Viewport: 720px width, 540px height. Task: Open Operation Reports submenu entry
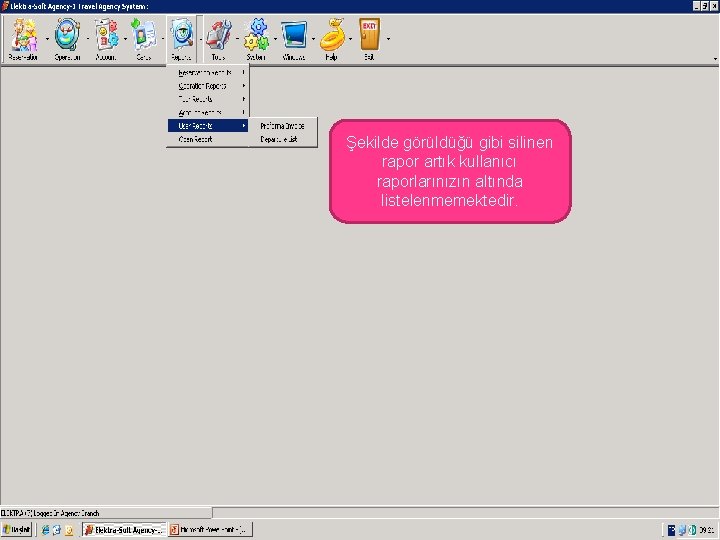[x=208, y=86]
